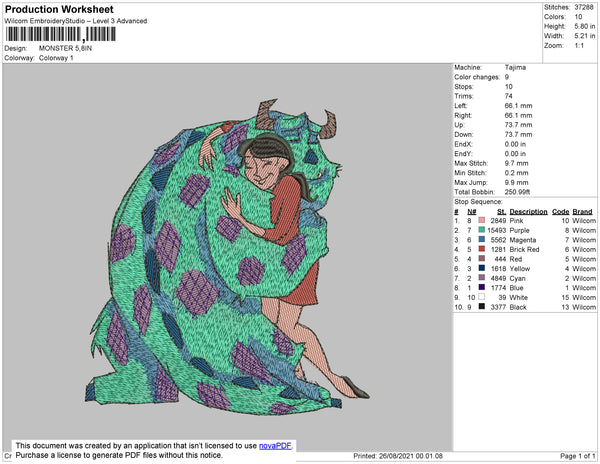This screenshot has width=600, height=464.
Task: Click the 'Description' column header
Action: tap(528, 212)
